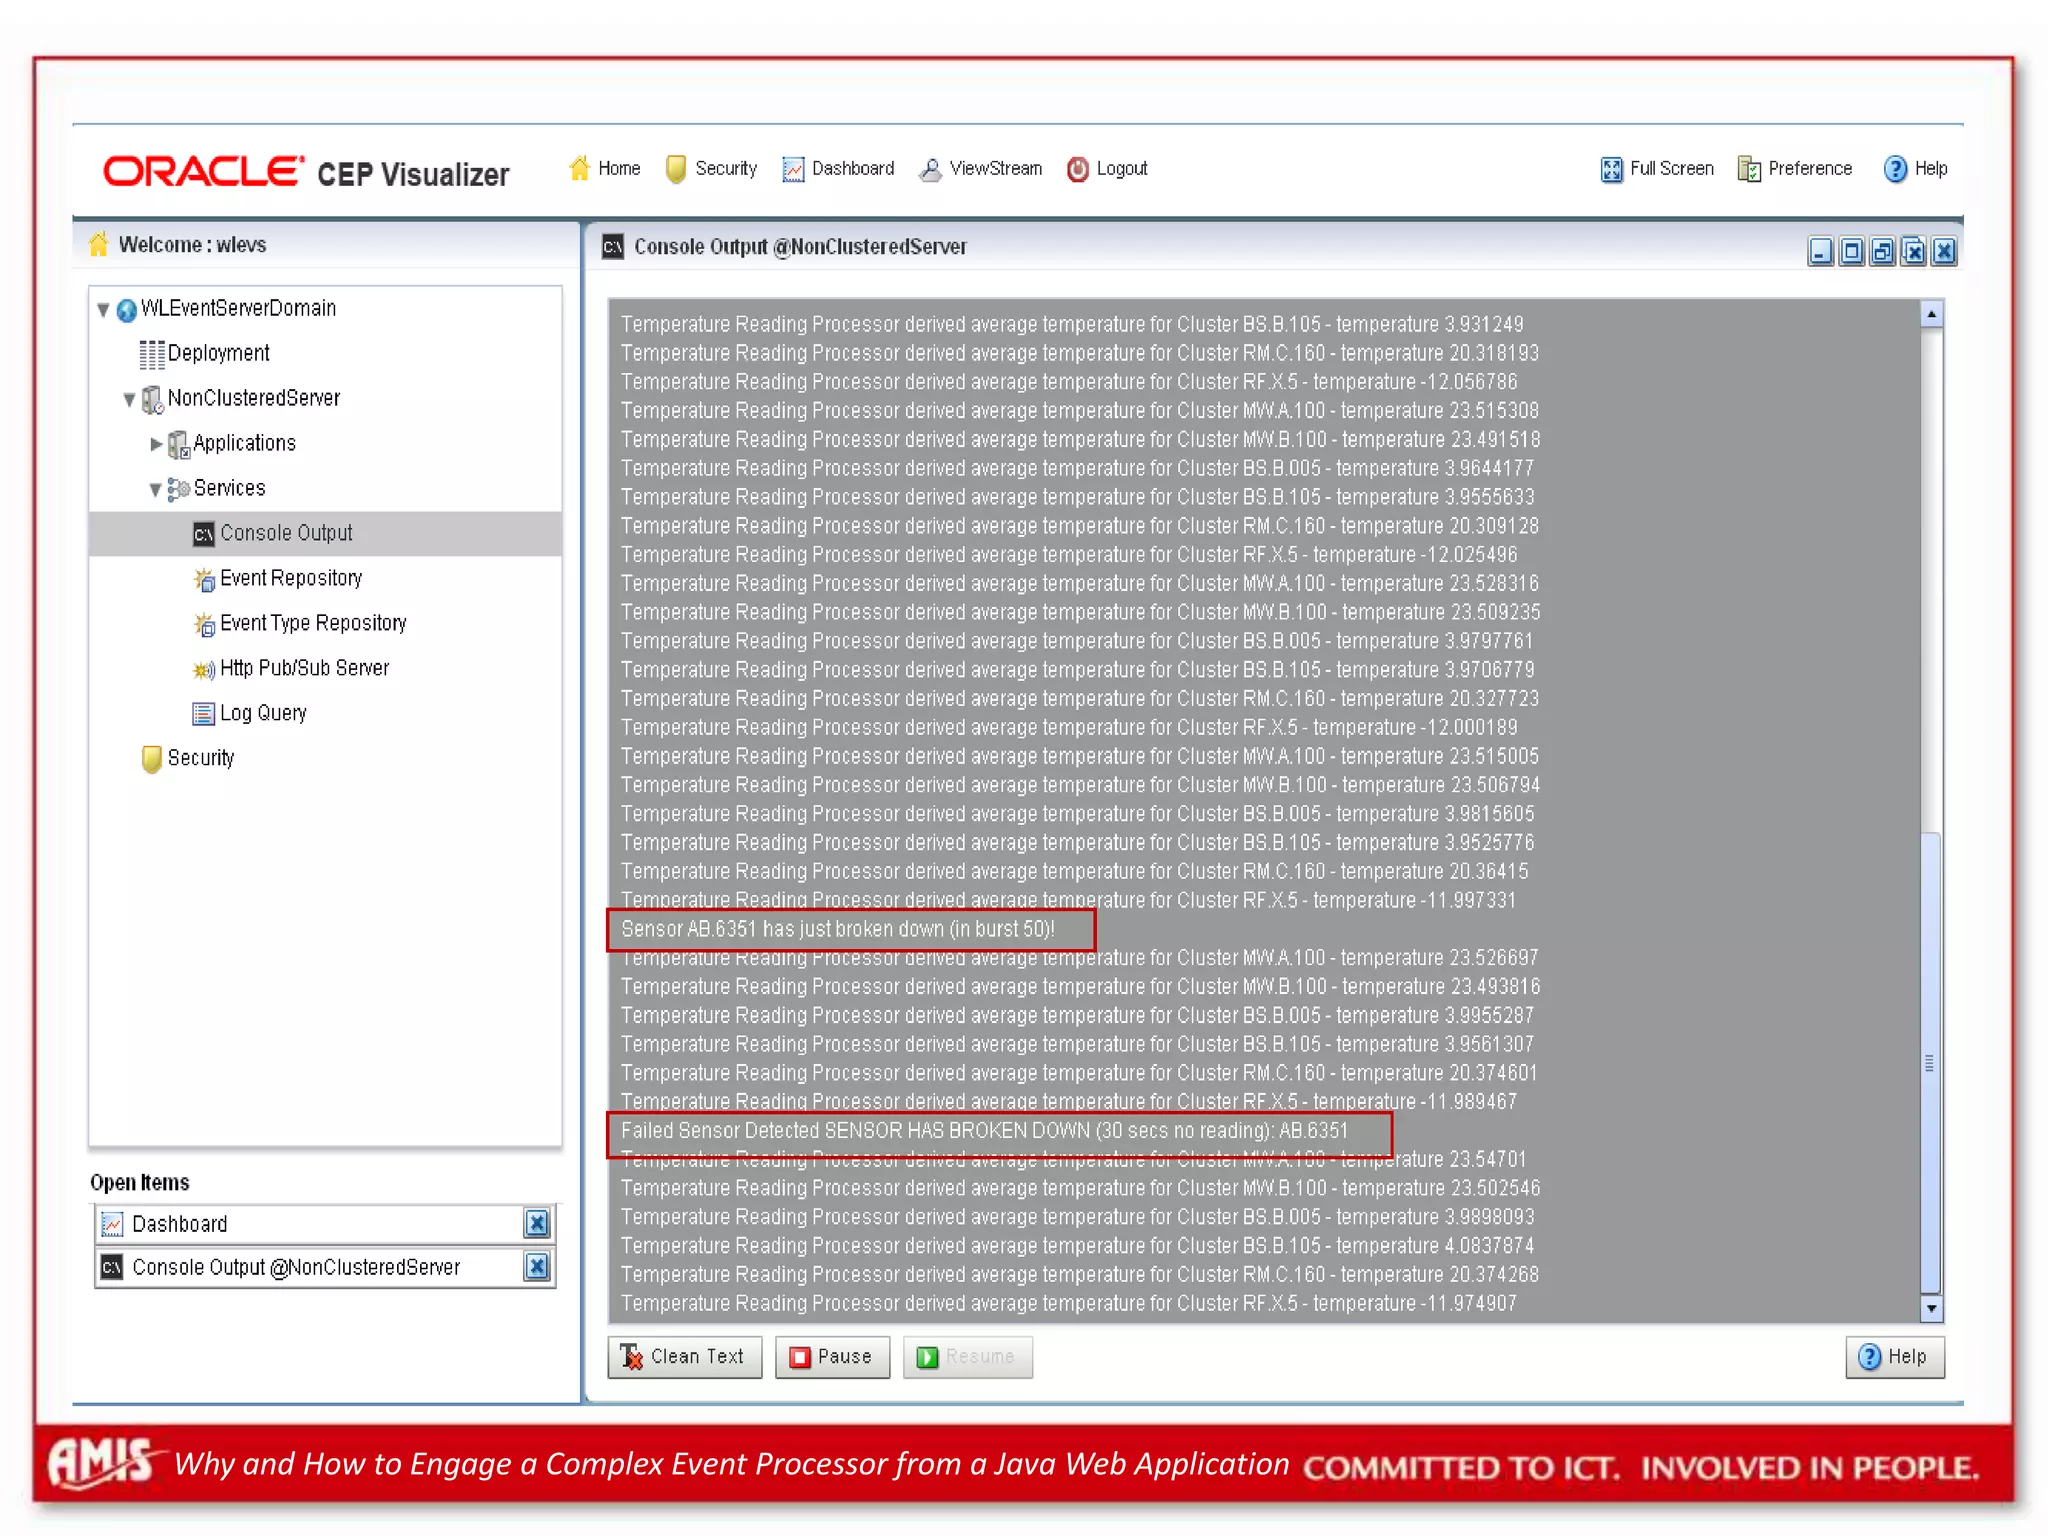This screenshot has width=2048, height=1536.
Task: Click the WLEventServerDomain globe icon
Action: point(126,310)
